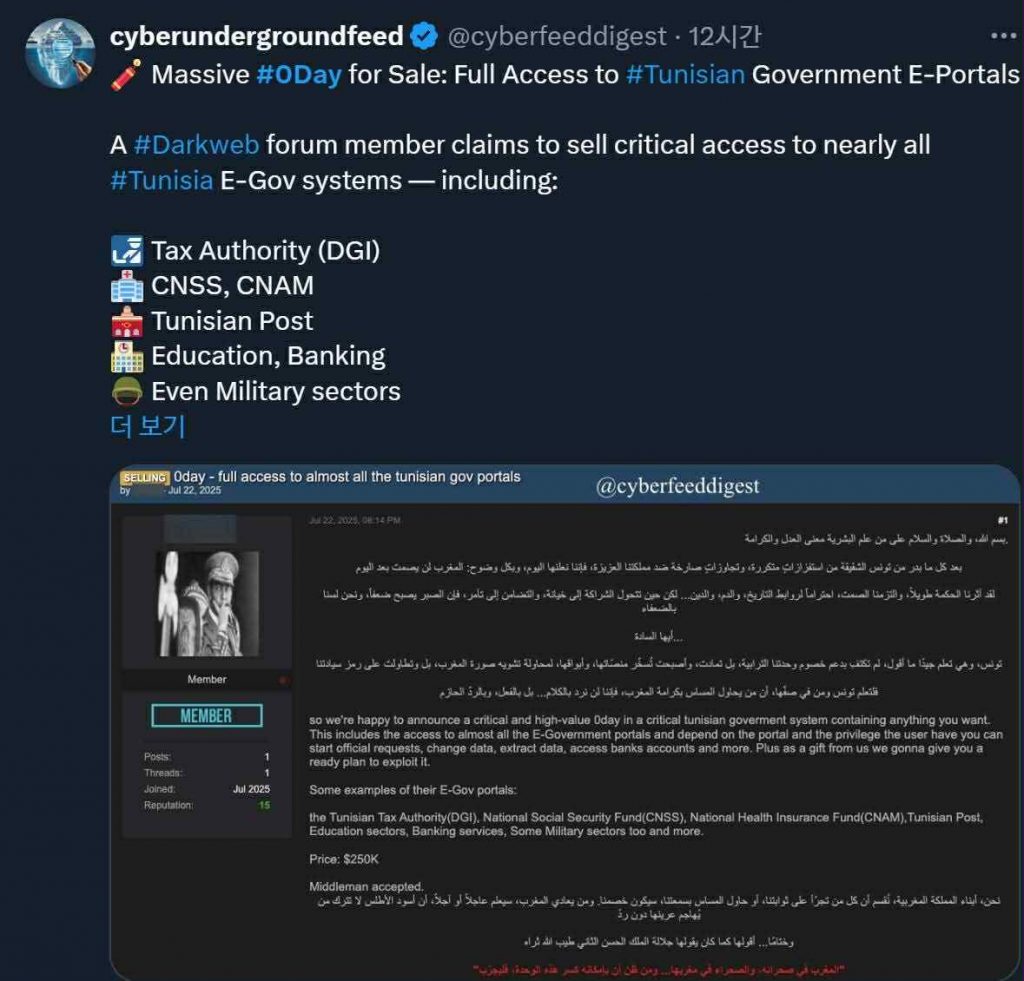The width and height of the screenshot is (1024, 981).
Task: Click the post office emoji near Tunisian Post
Action: click(127, 321)
